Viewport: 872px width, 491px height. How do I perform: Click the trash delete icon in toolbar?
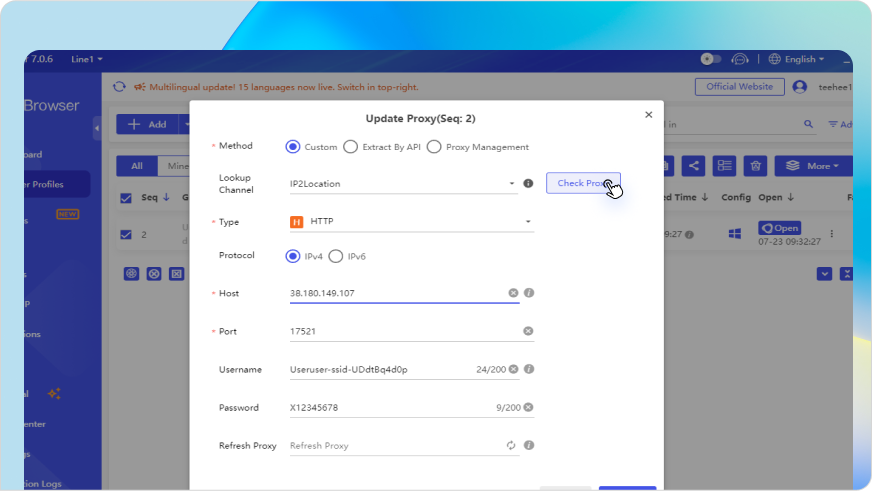click(x=757, y=166)
